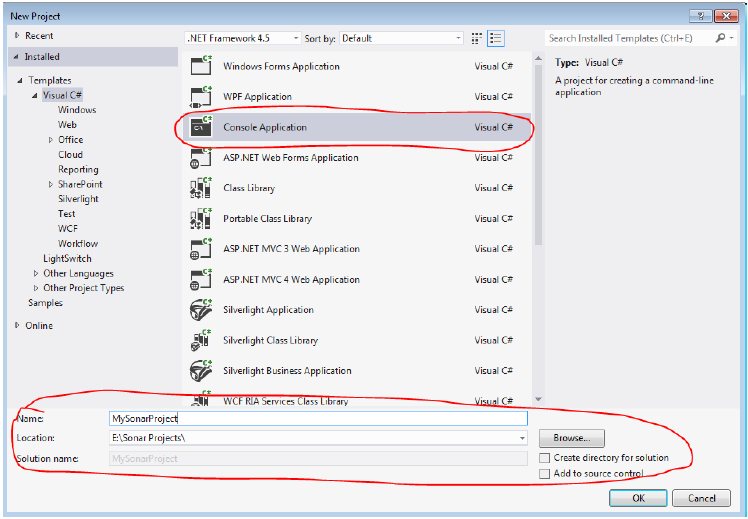
Task: Click the template list scrollbar thumb
Action: tap(538, 155)
